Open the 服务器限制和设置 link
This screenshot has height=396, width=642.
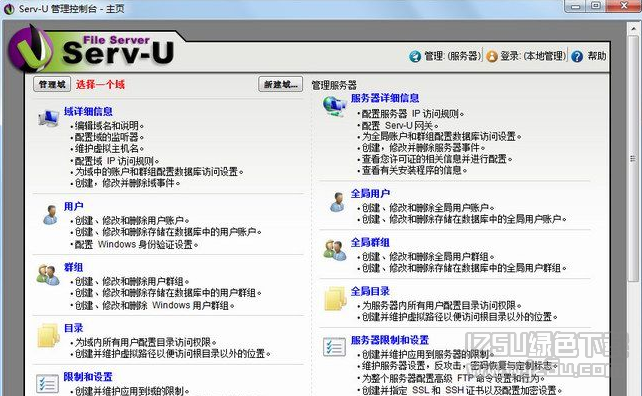390,340
